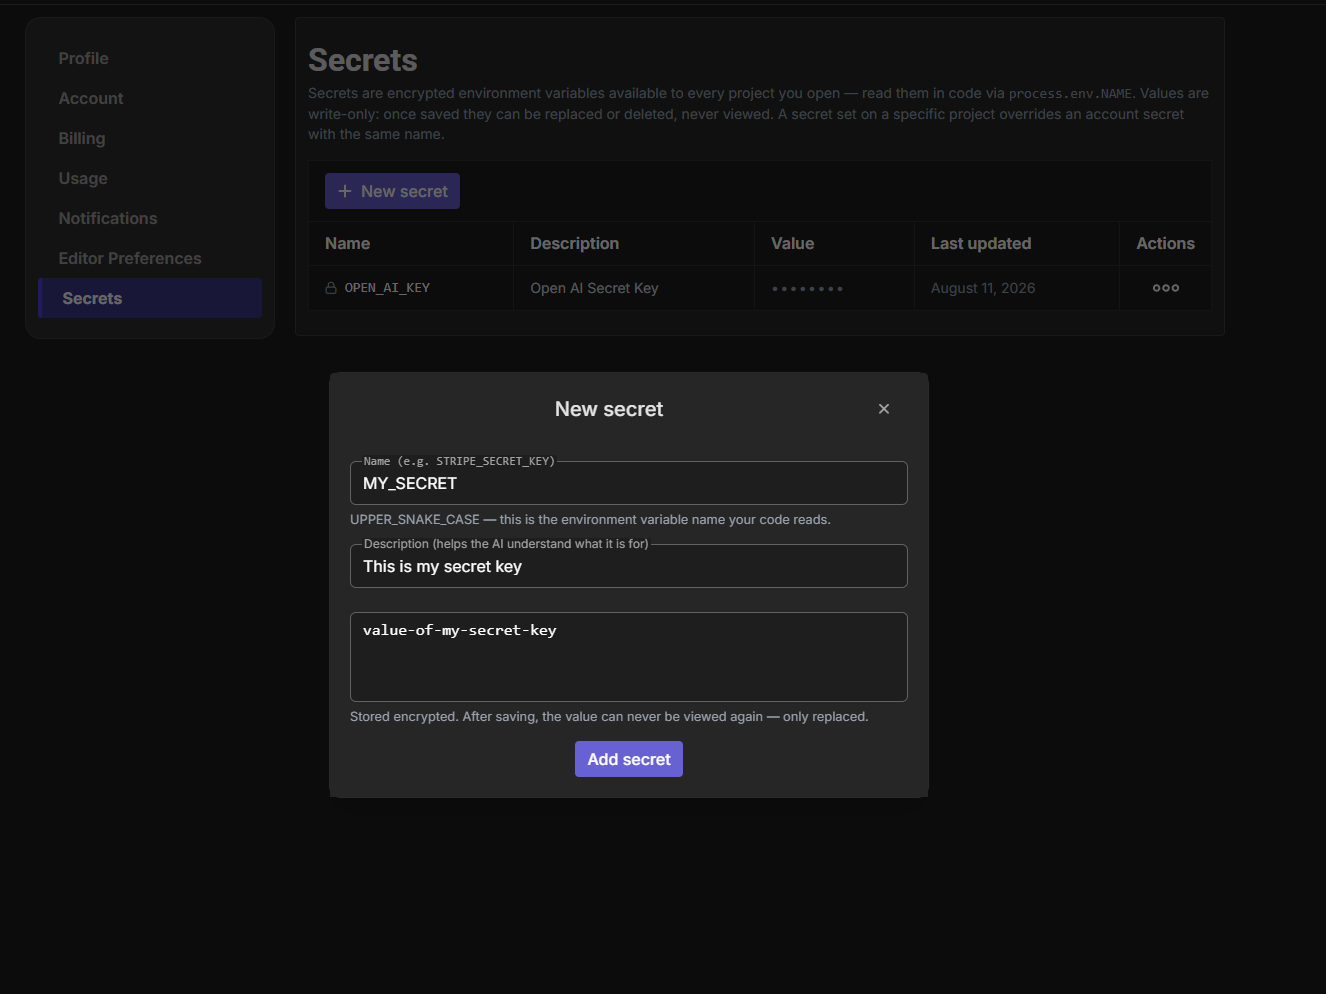Go to Account settings
This screenshot has height=994, width=1326.
coord(91,98)
